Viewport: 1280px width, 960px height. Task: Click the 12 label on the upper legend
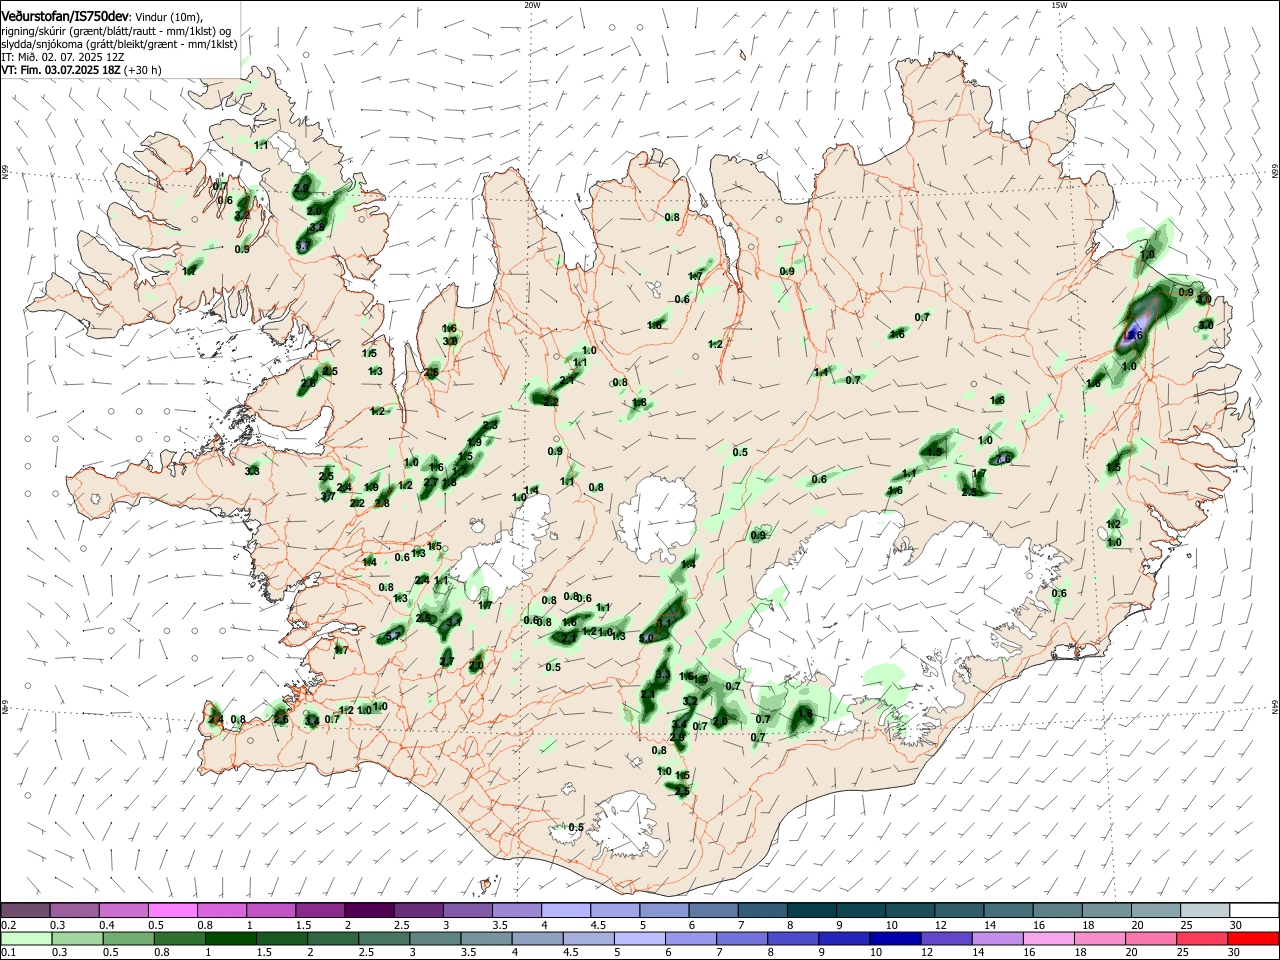point(941,925)
